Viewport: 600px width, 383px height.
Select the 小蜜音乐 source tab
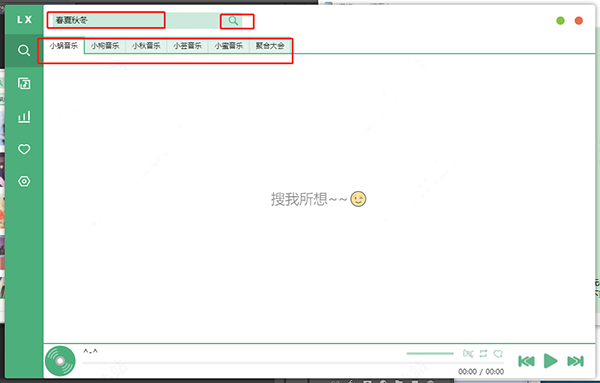pyautogui.click(x=228, y=46)
